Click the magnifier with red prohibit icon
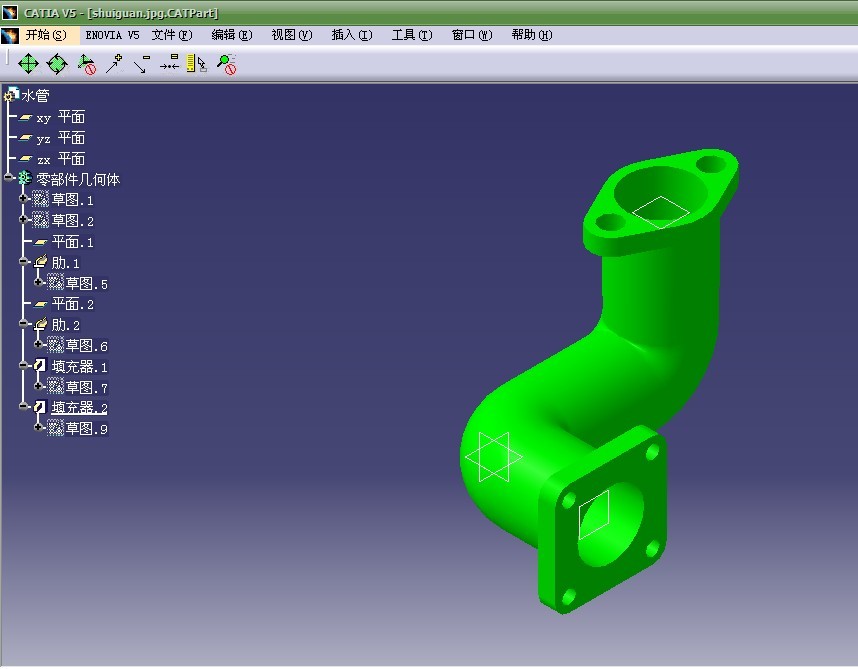The height and width of the screenshot is (669, 858). pyautogui.click(x=227, y=64)
